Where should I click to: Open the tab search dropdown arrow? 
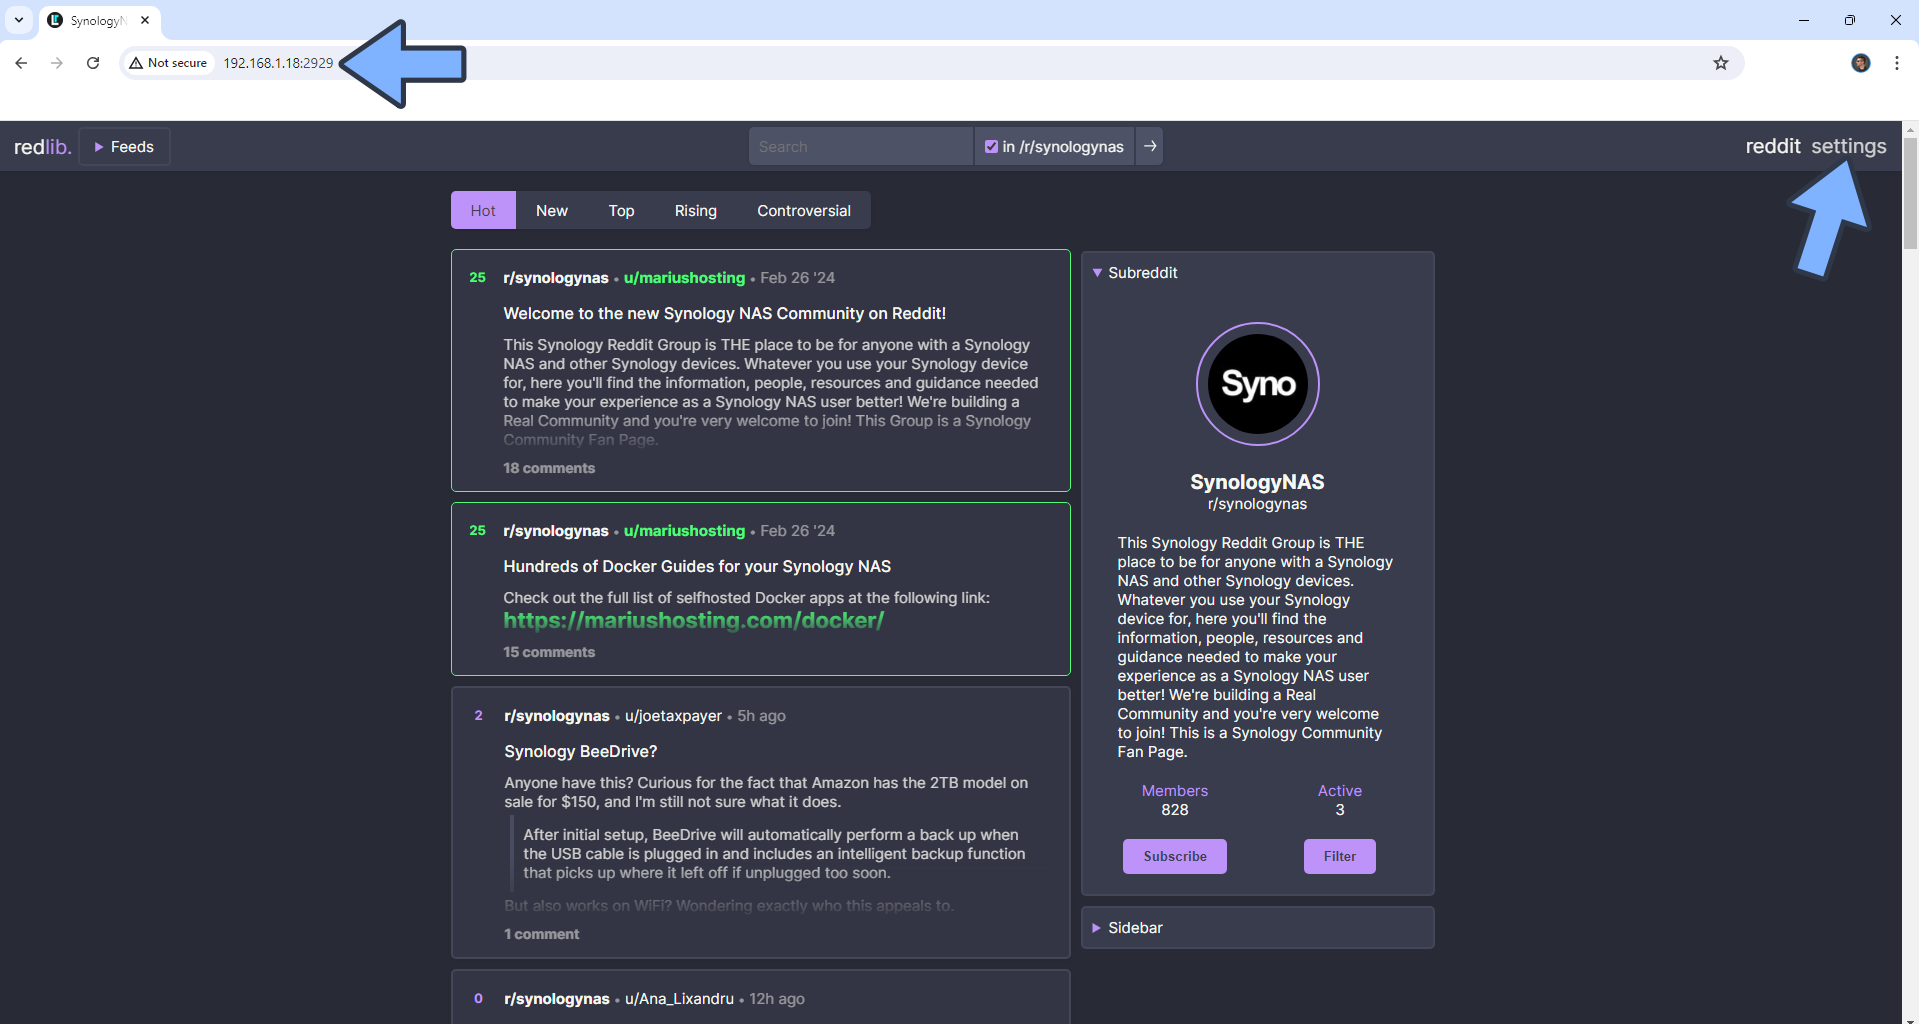[x=19, y=20]
